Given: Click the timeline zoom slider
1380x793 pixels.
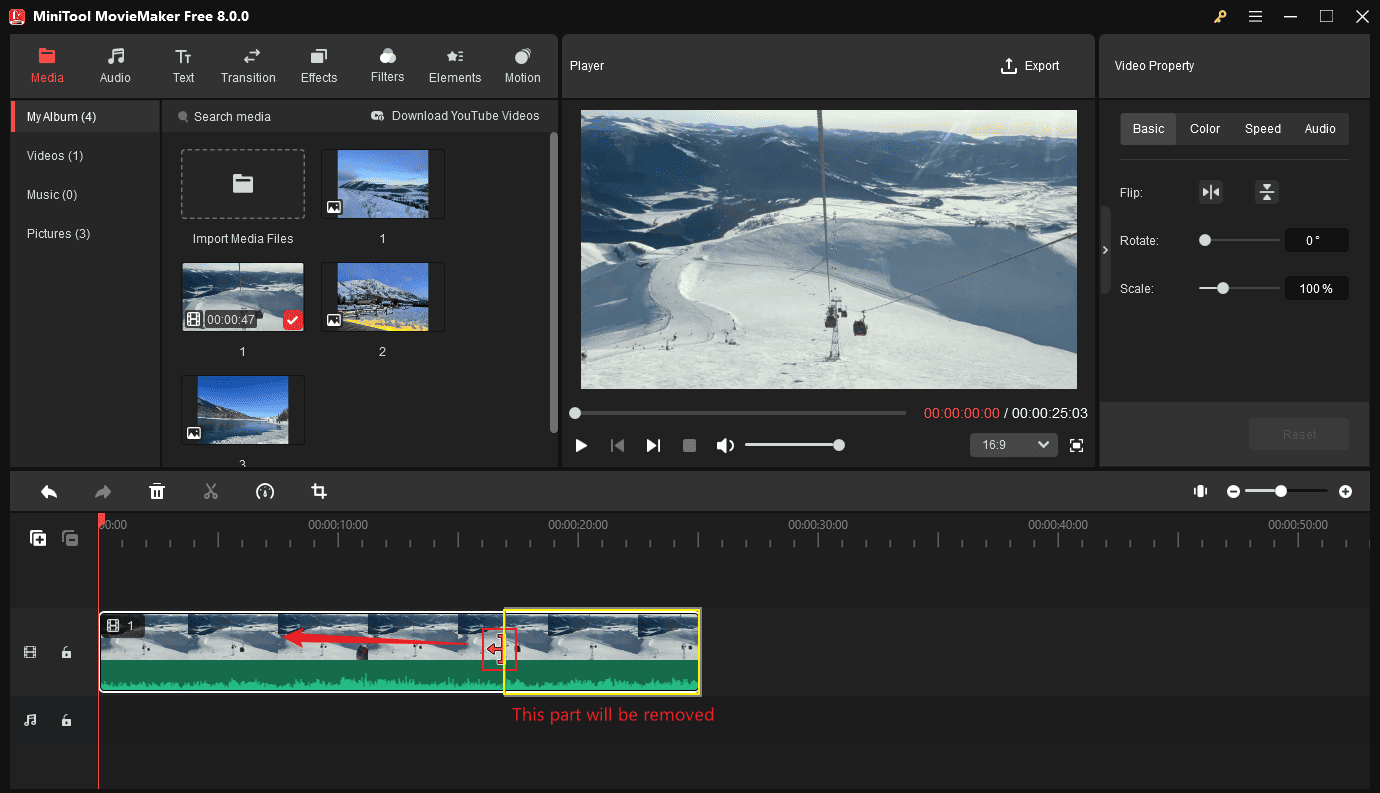Looking at the screenshot, I should click(x=1286, y=491).
